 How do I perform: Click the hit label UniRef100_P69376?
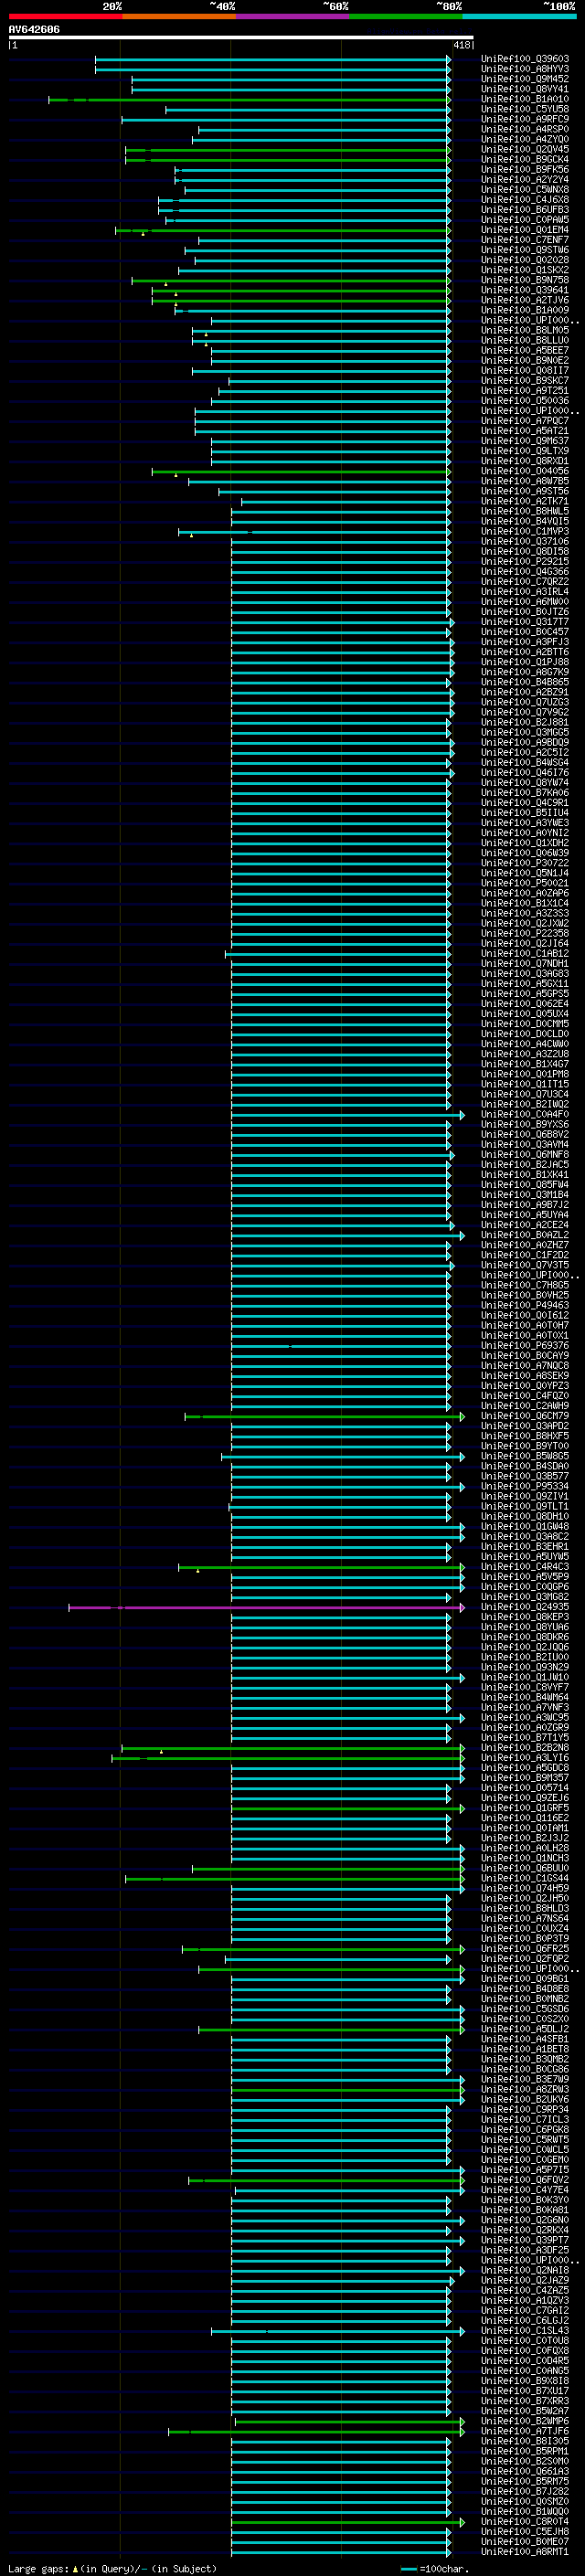point(525,1345)
